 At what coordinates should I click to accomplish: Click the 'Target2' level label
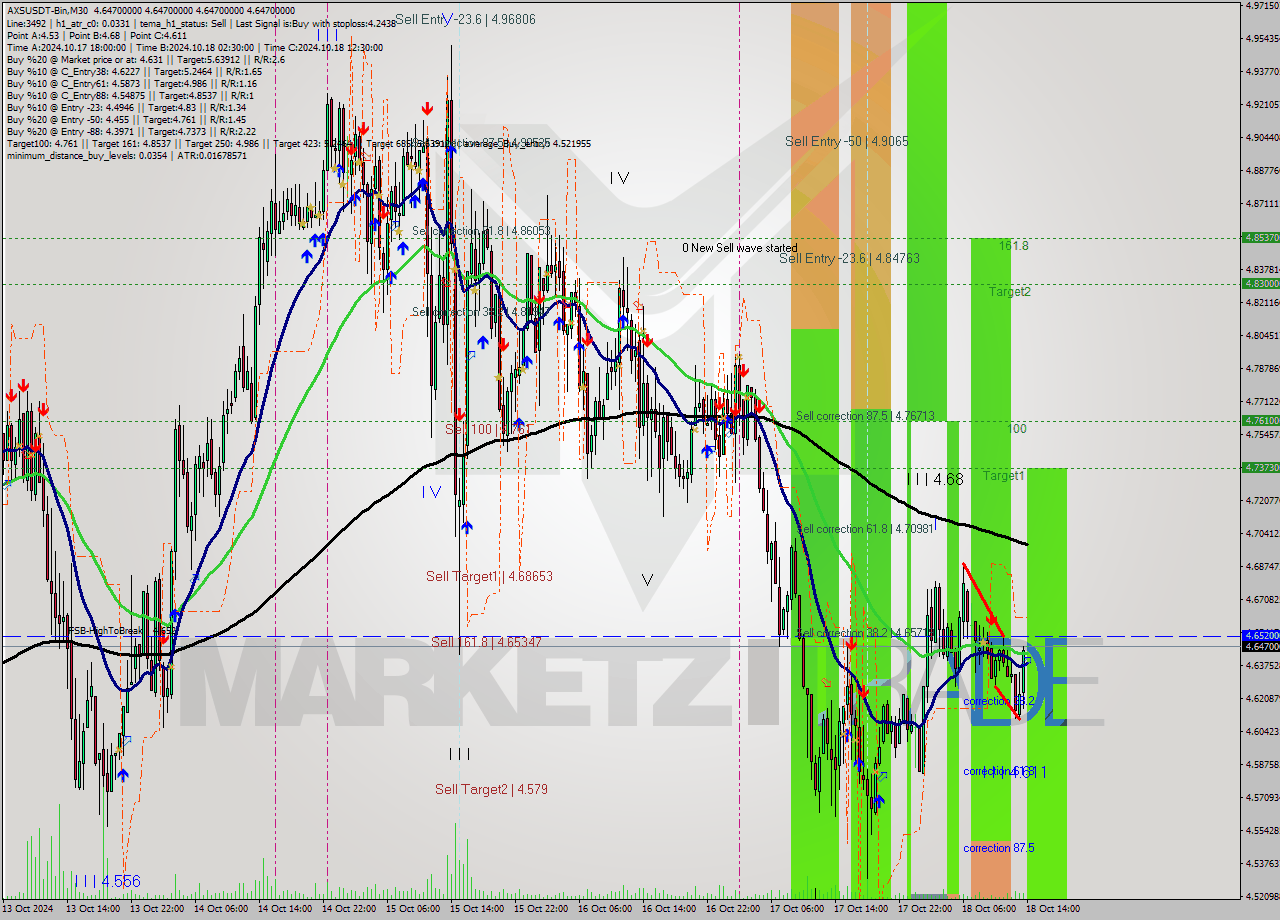tap(1010, 292)
